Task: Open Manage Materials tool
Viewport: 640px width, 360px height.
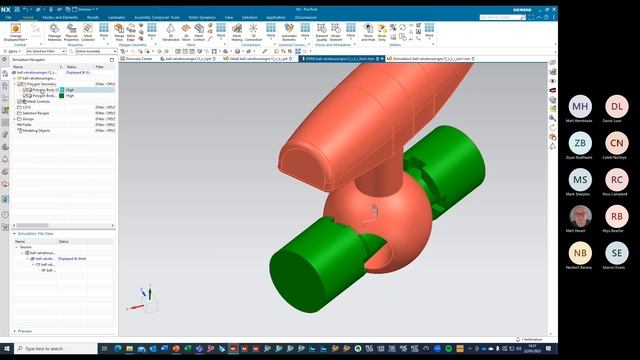Action: pos(54,32)
